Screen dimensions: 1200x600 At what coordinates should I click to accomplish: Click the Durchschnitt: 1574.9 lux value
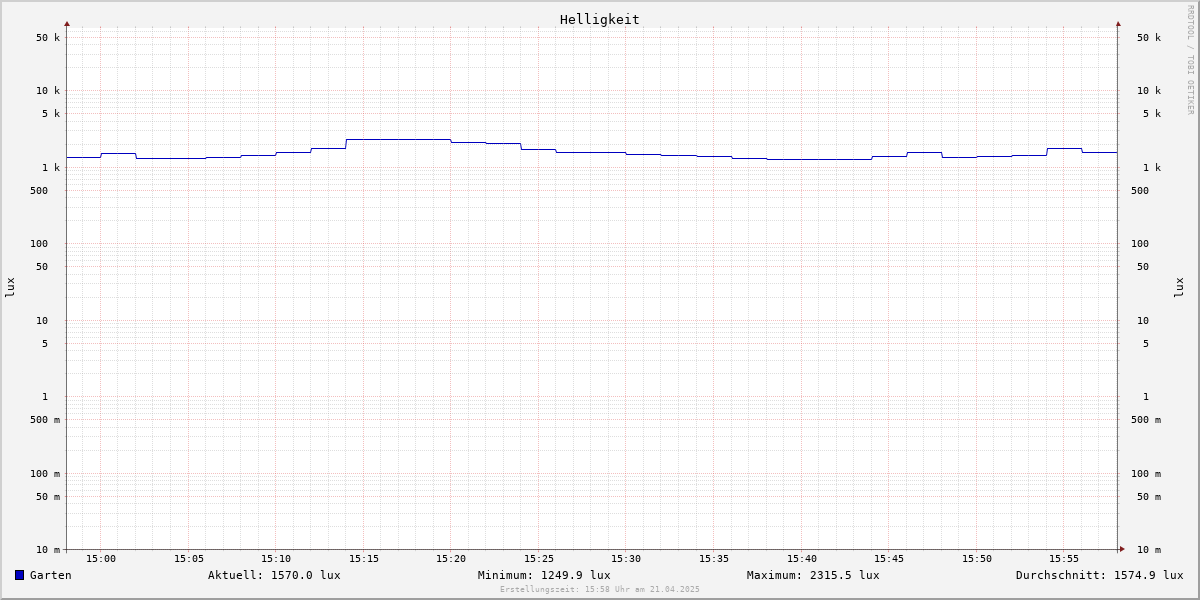coord(1100,575)
